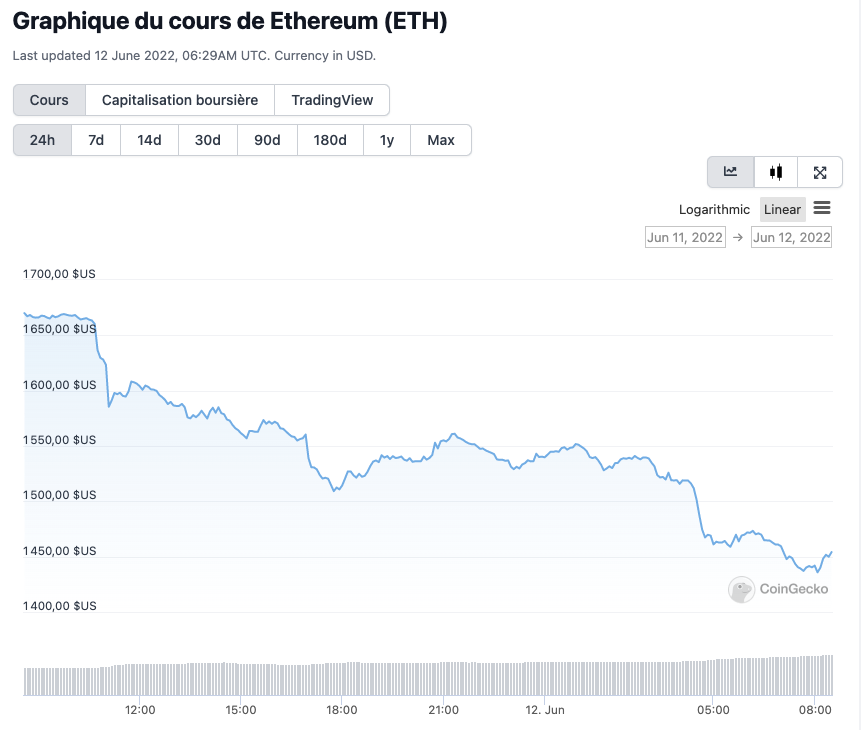The image size is (861, 730).
Task: Select Linear scale
Action: (782, 209)
